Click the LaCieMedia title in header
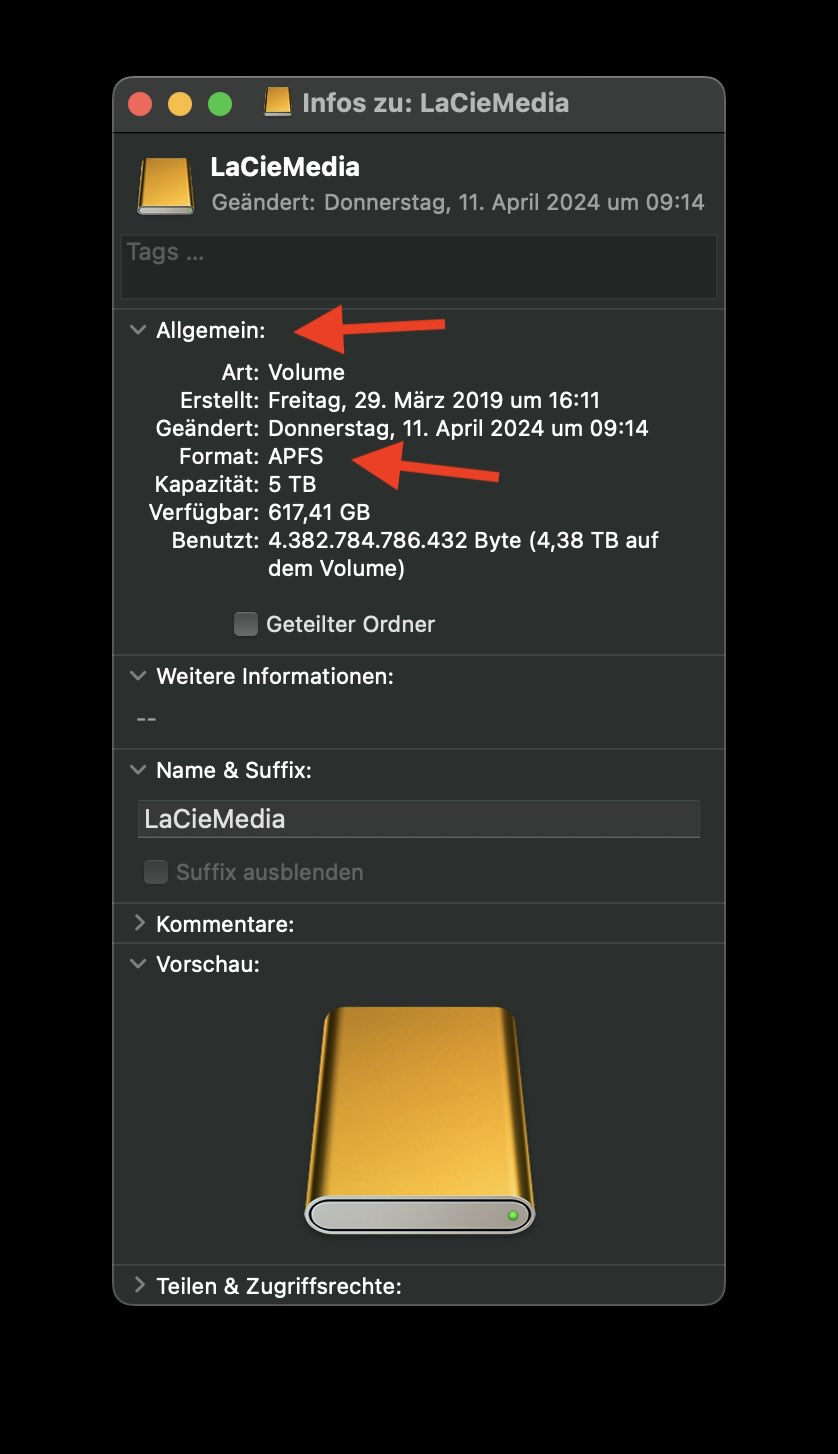Image resolution: width=838 pixels, height=1454 pixels. [x=285, y=167]
